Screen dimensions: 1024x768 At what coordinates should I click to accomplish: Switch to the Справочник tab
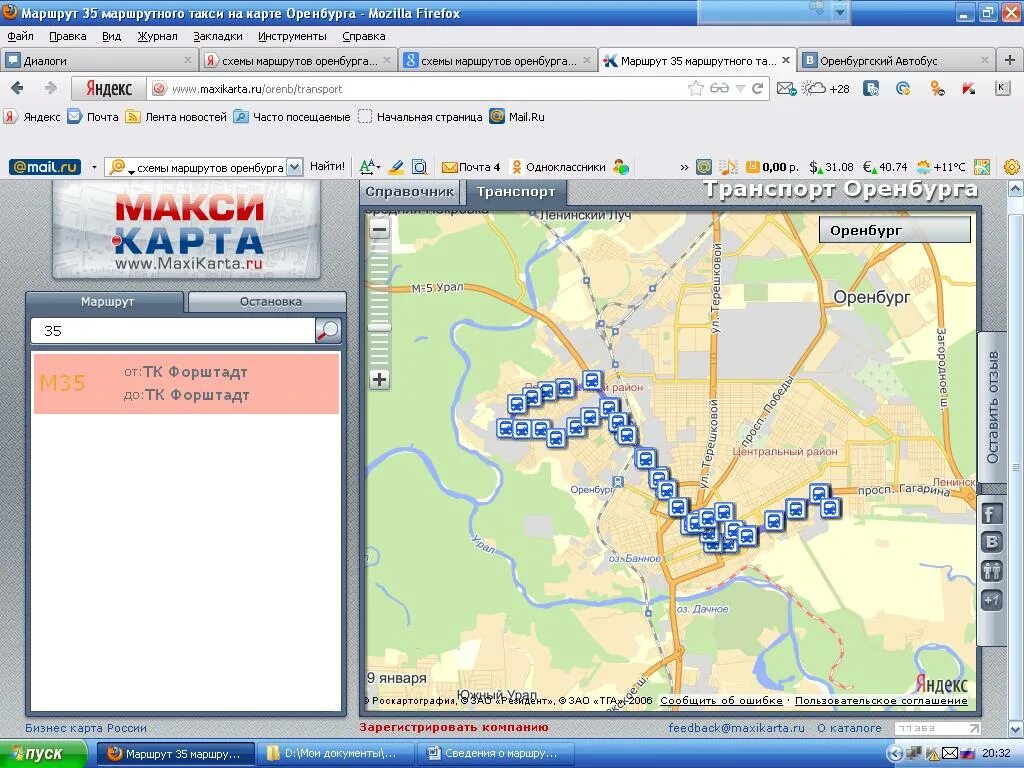click(409, 192)
